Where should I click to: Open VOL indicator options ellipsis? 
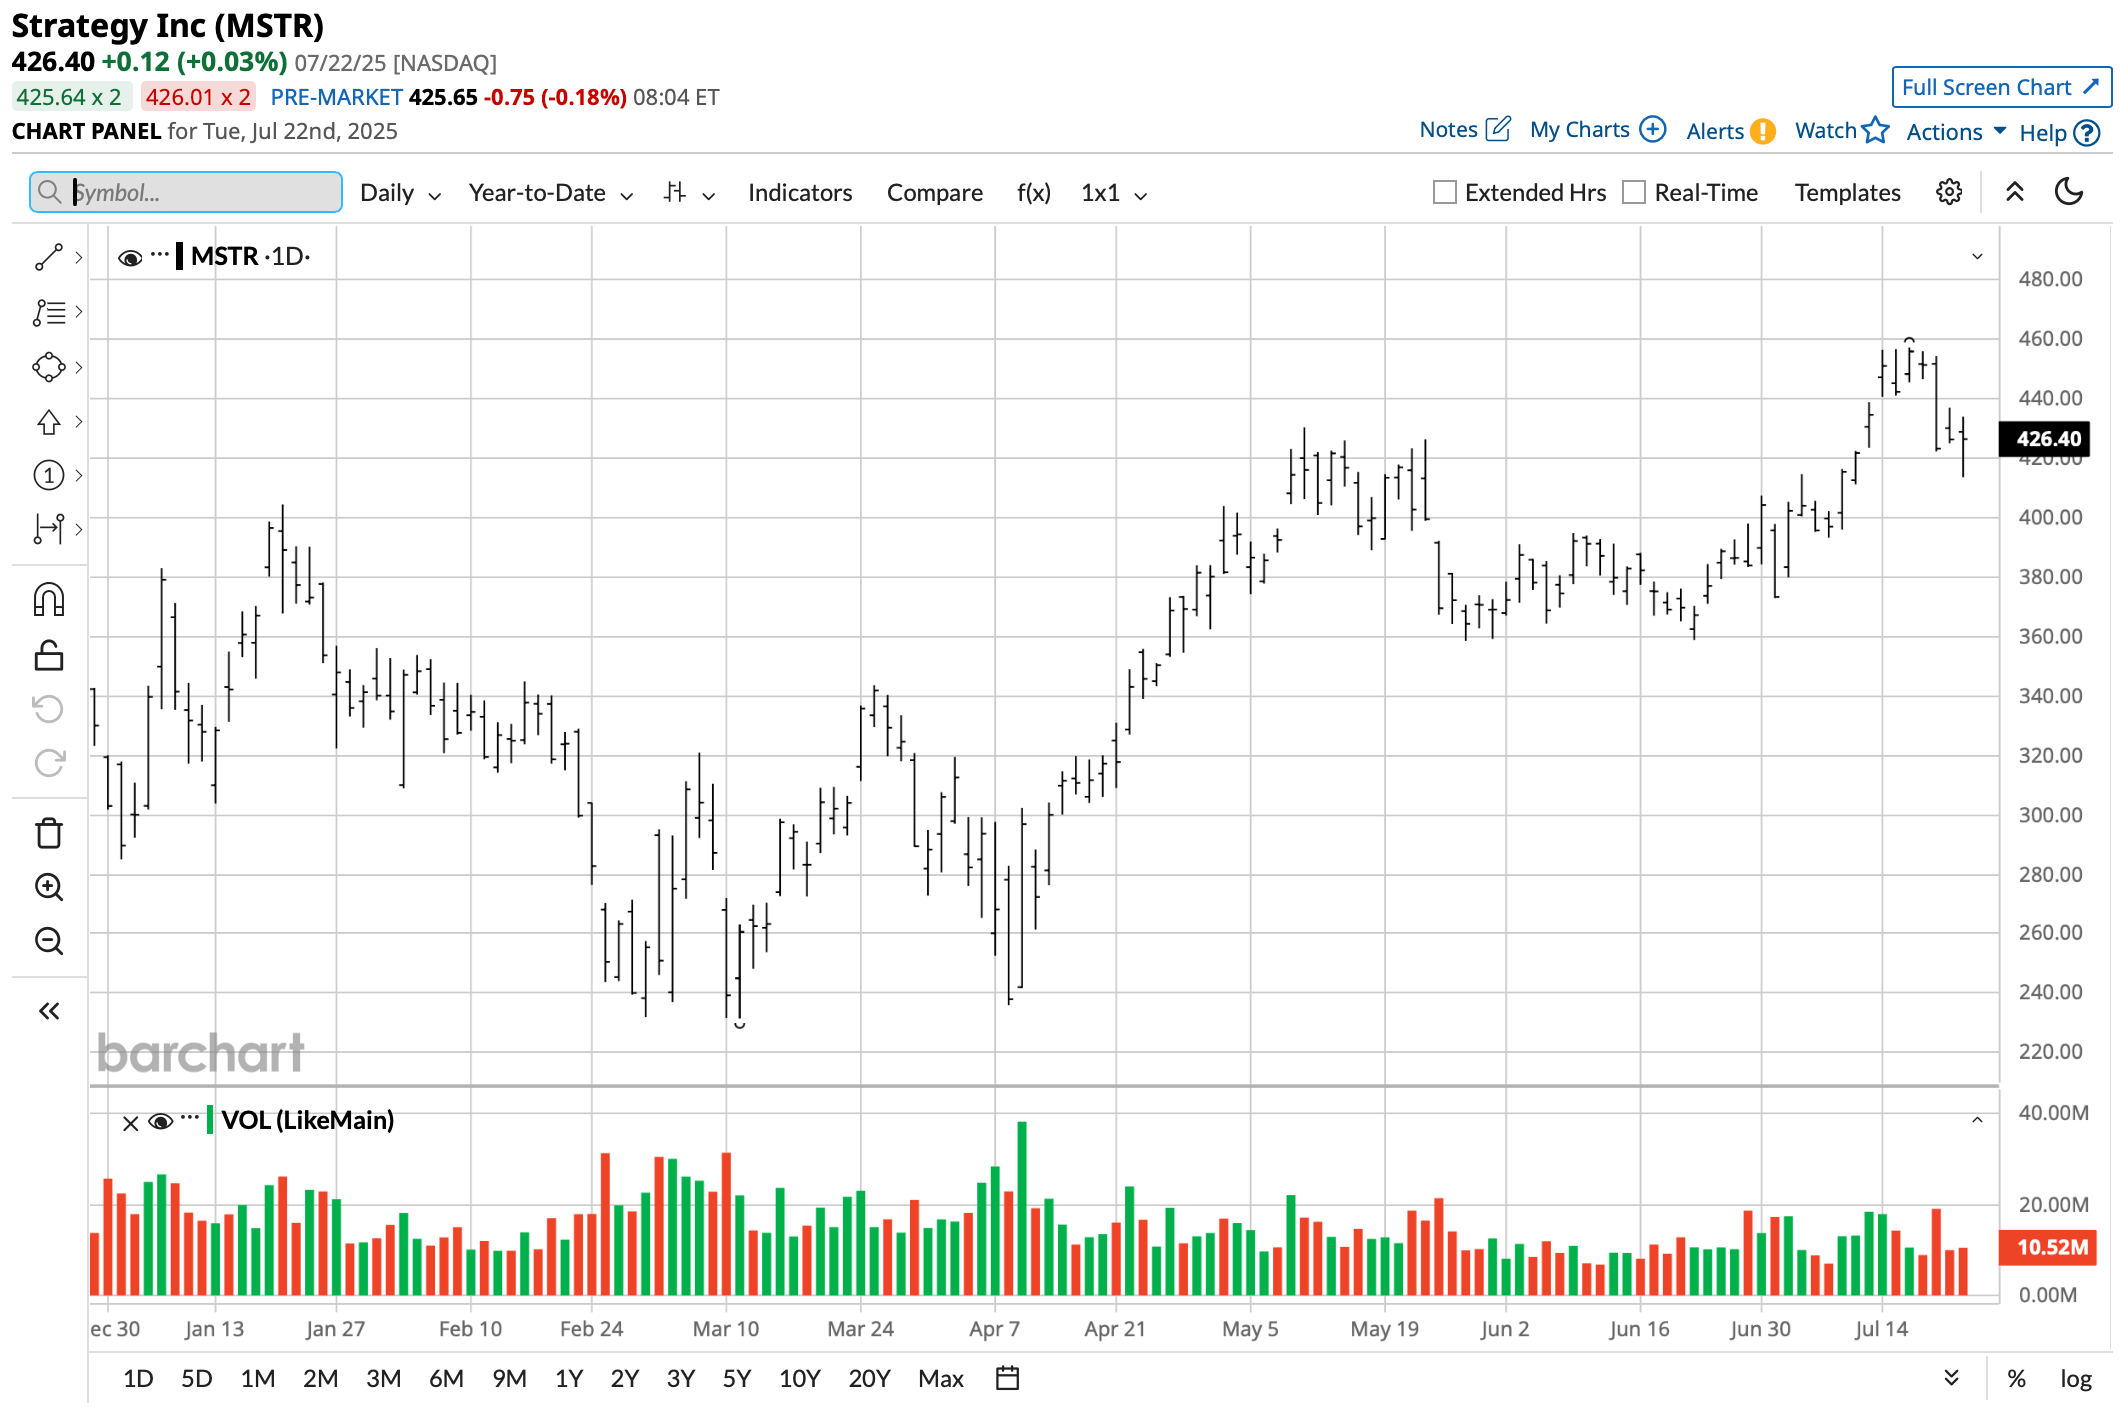pos(190,1120)
